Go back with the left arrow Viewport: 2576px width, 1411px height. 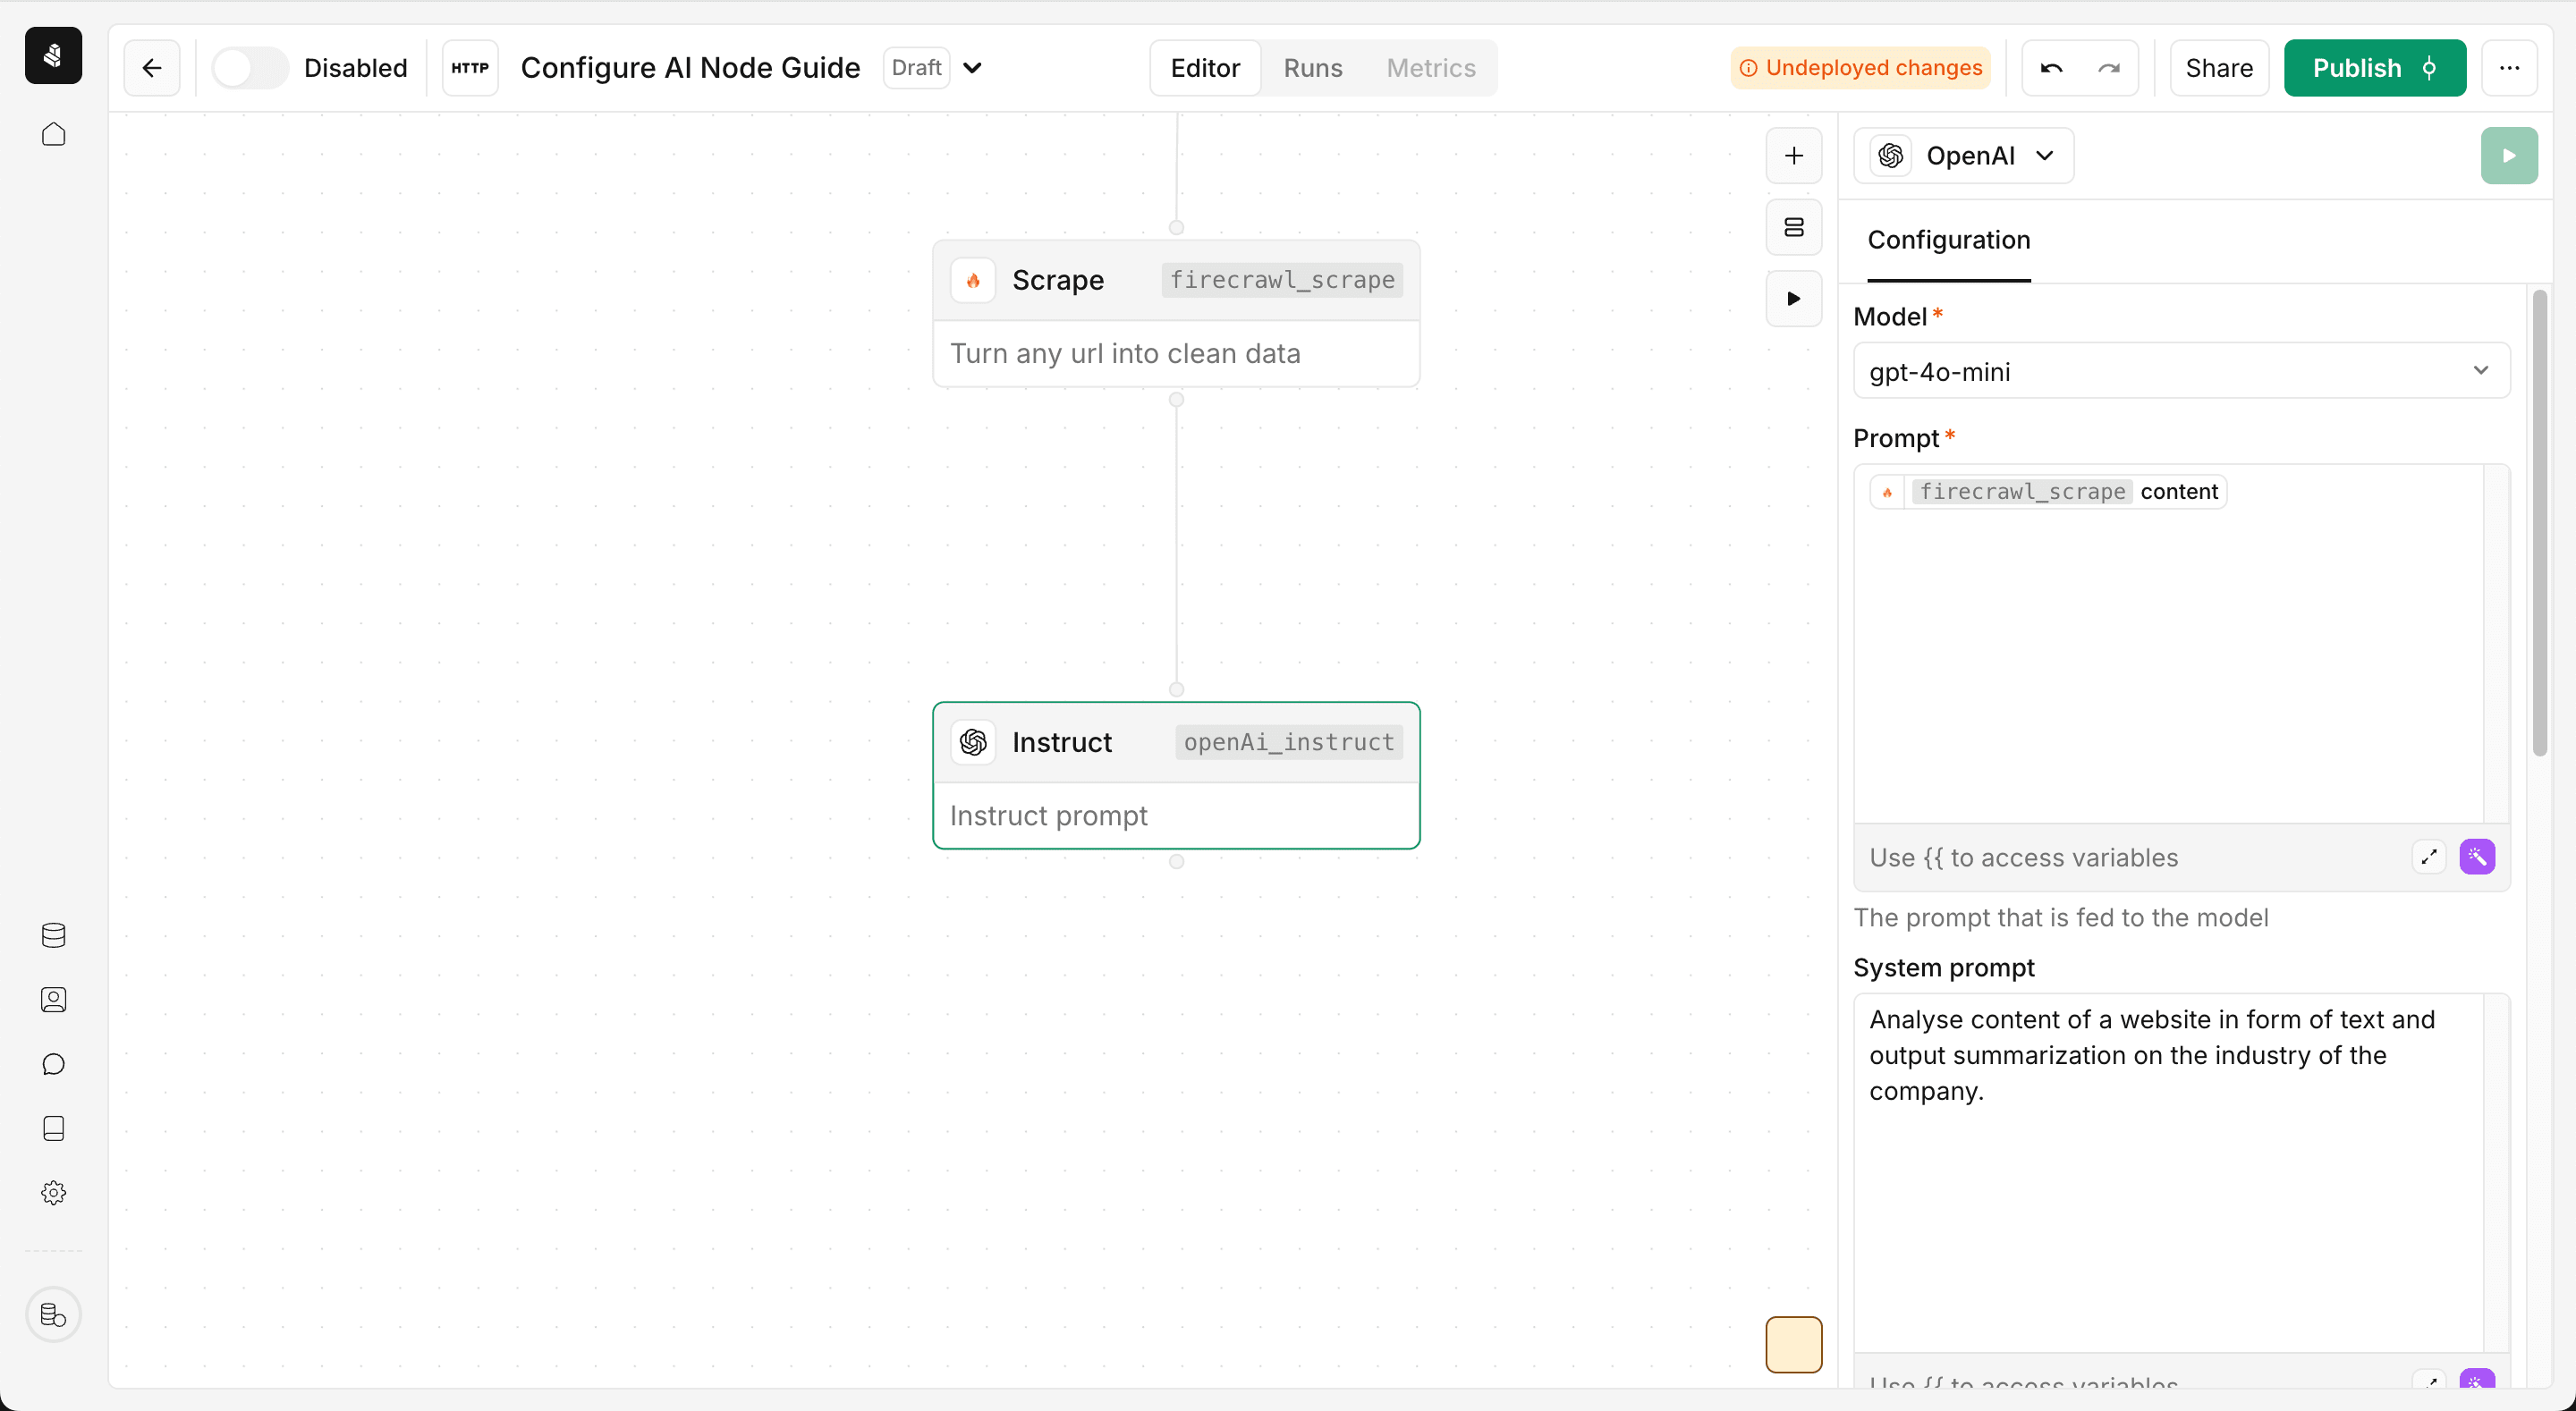tap(152, 68)
